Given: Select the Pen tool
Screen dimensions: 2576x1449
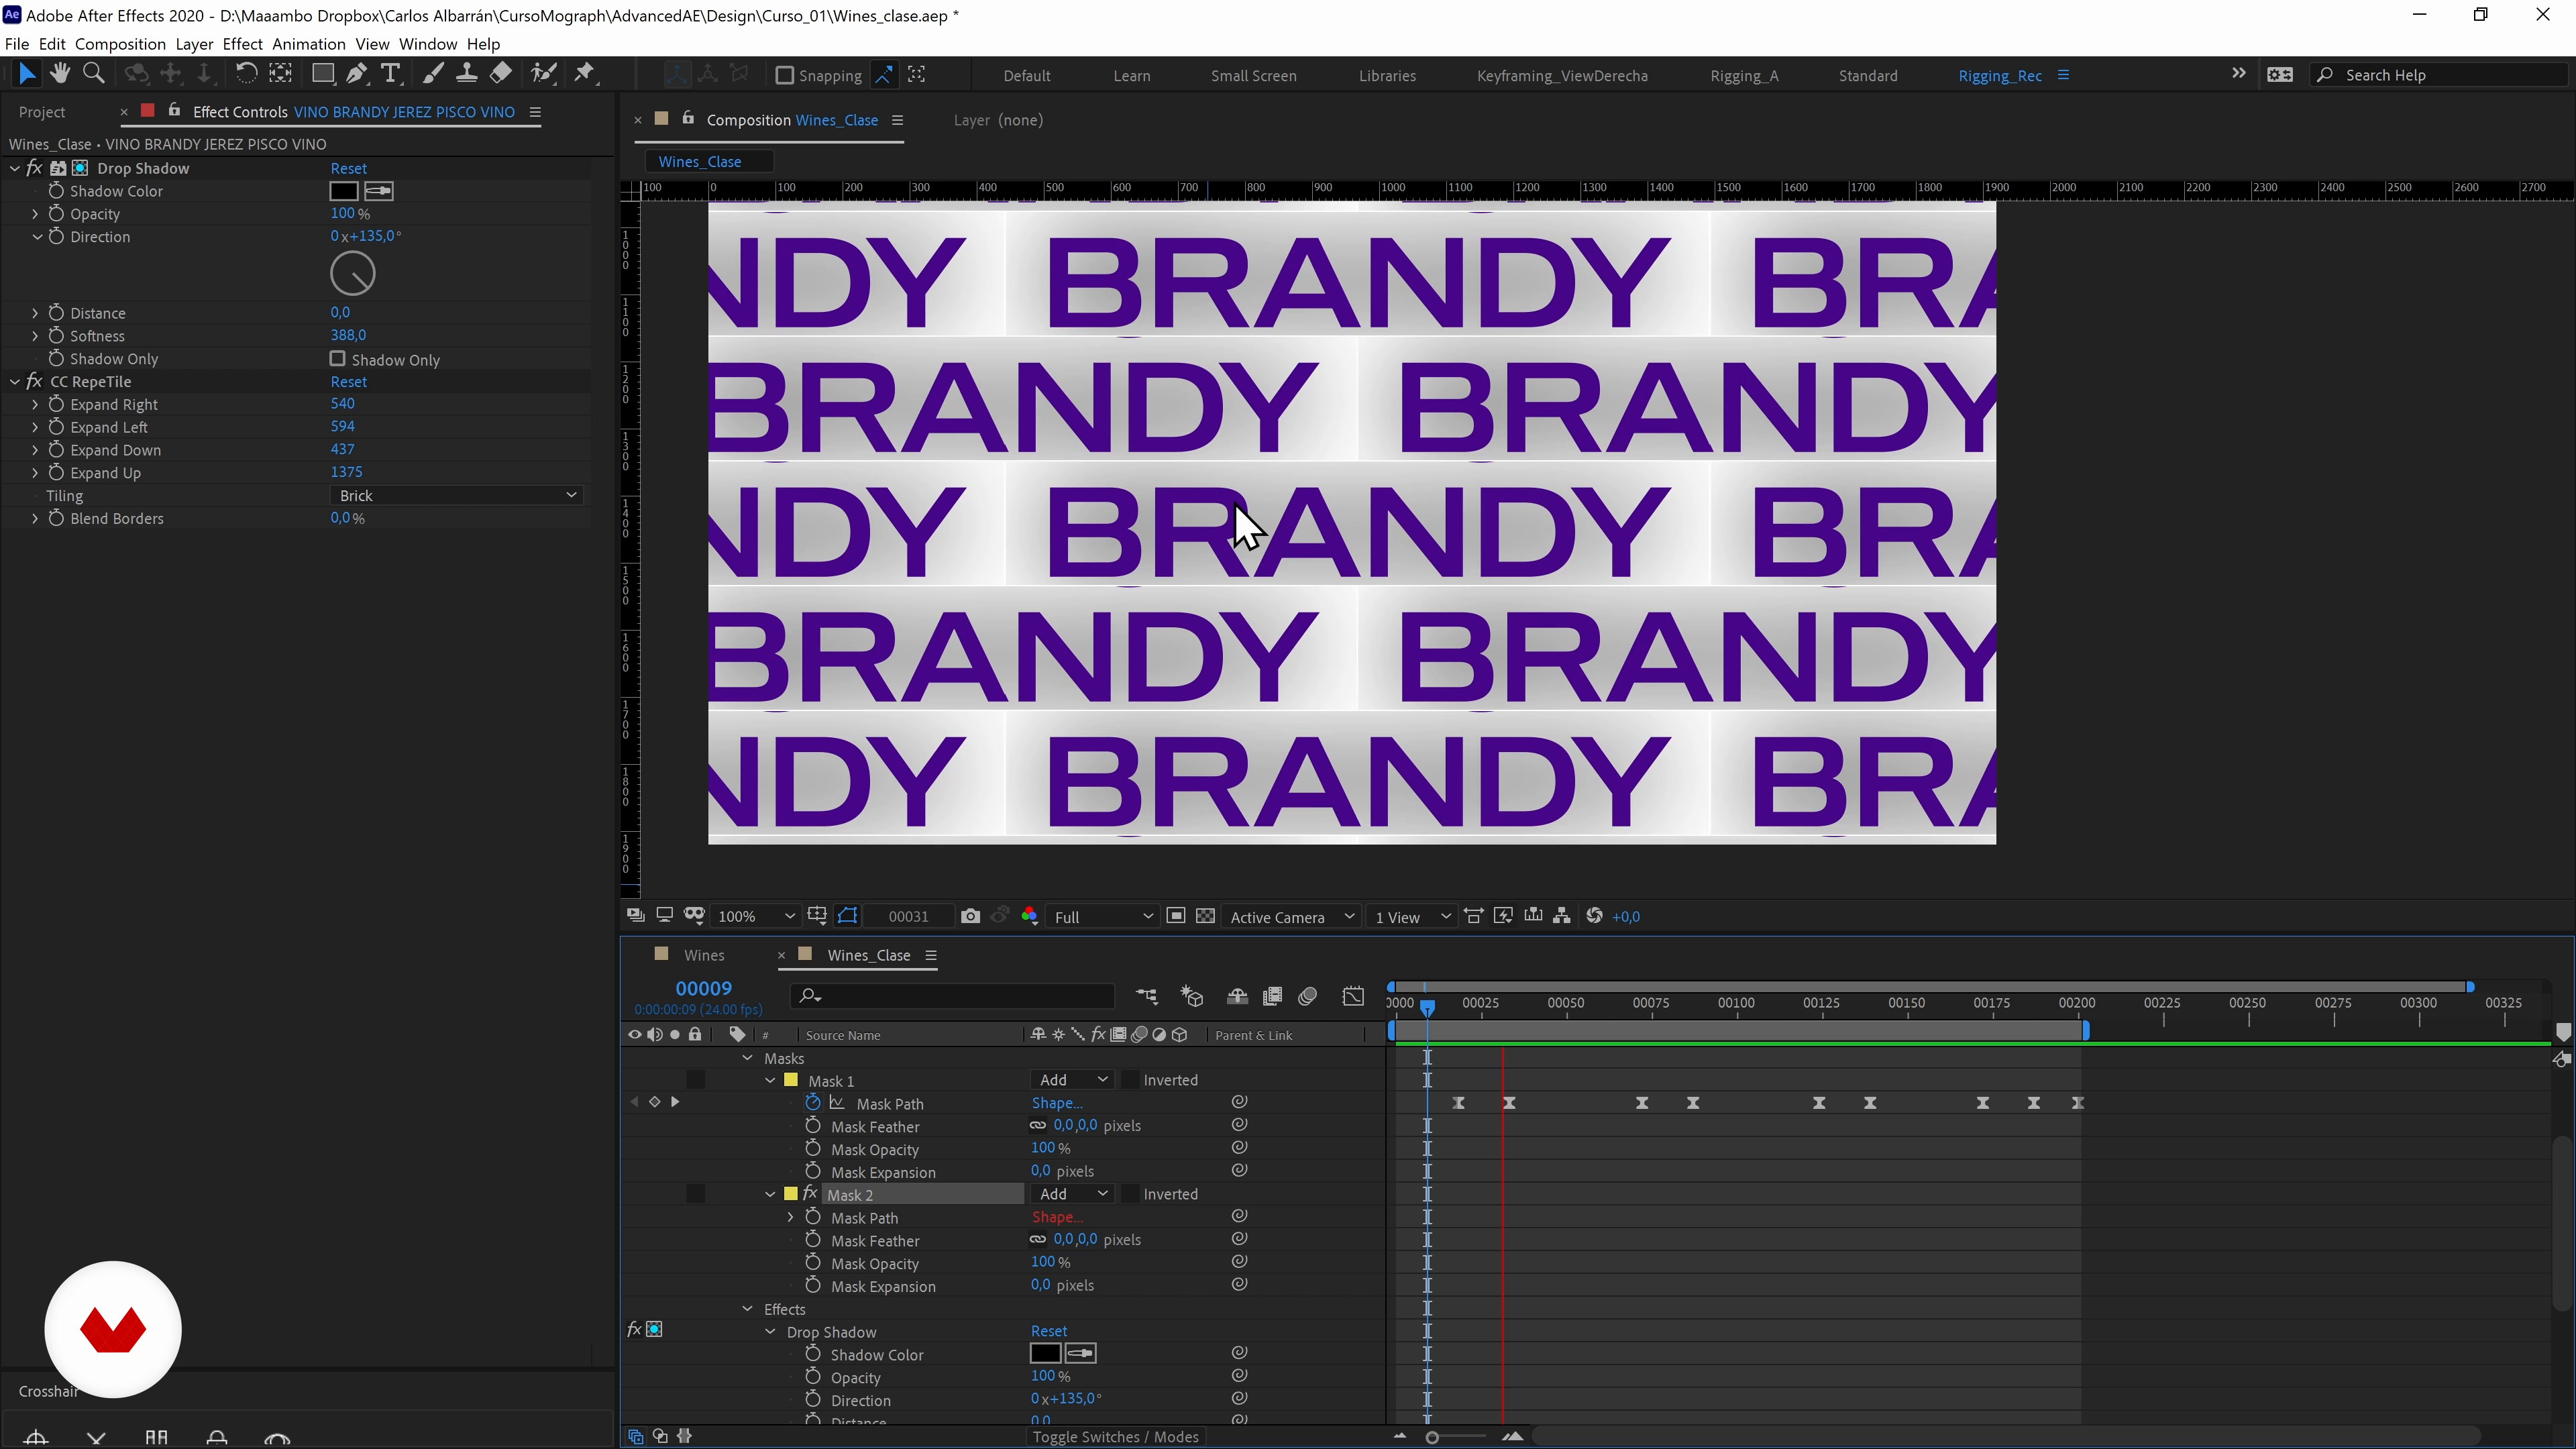Looking at the screenshot, I should (x=357, y=73).
